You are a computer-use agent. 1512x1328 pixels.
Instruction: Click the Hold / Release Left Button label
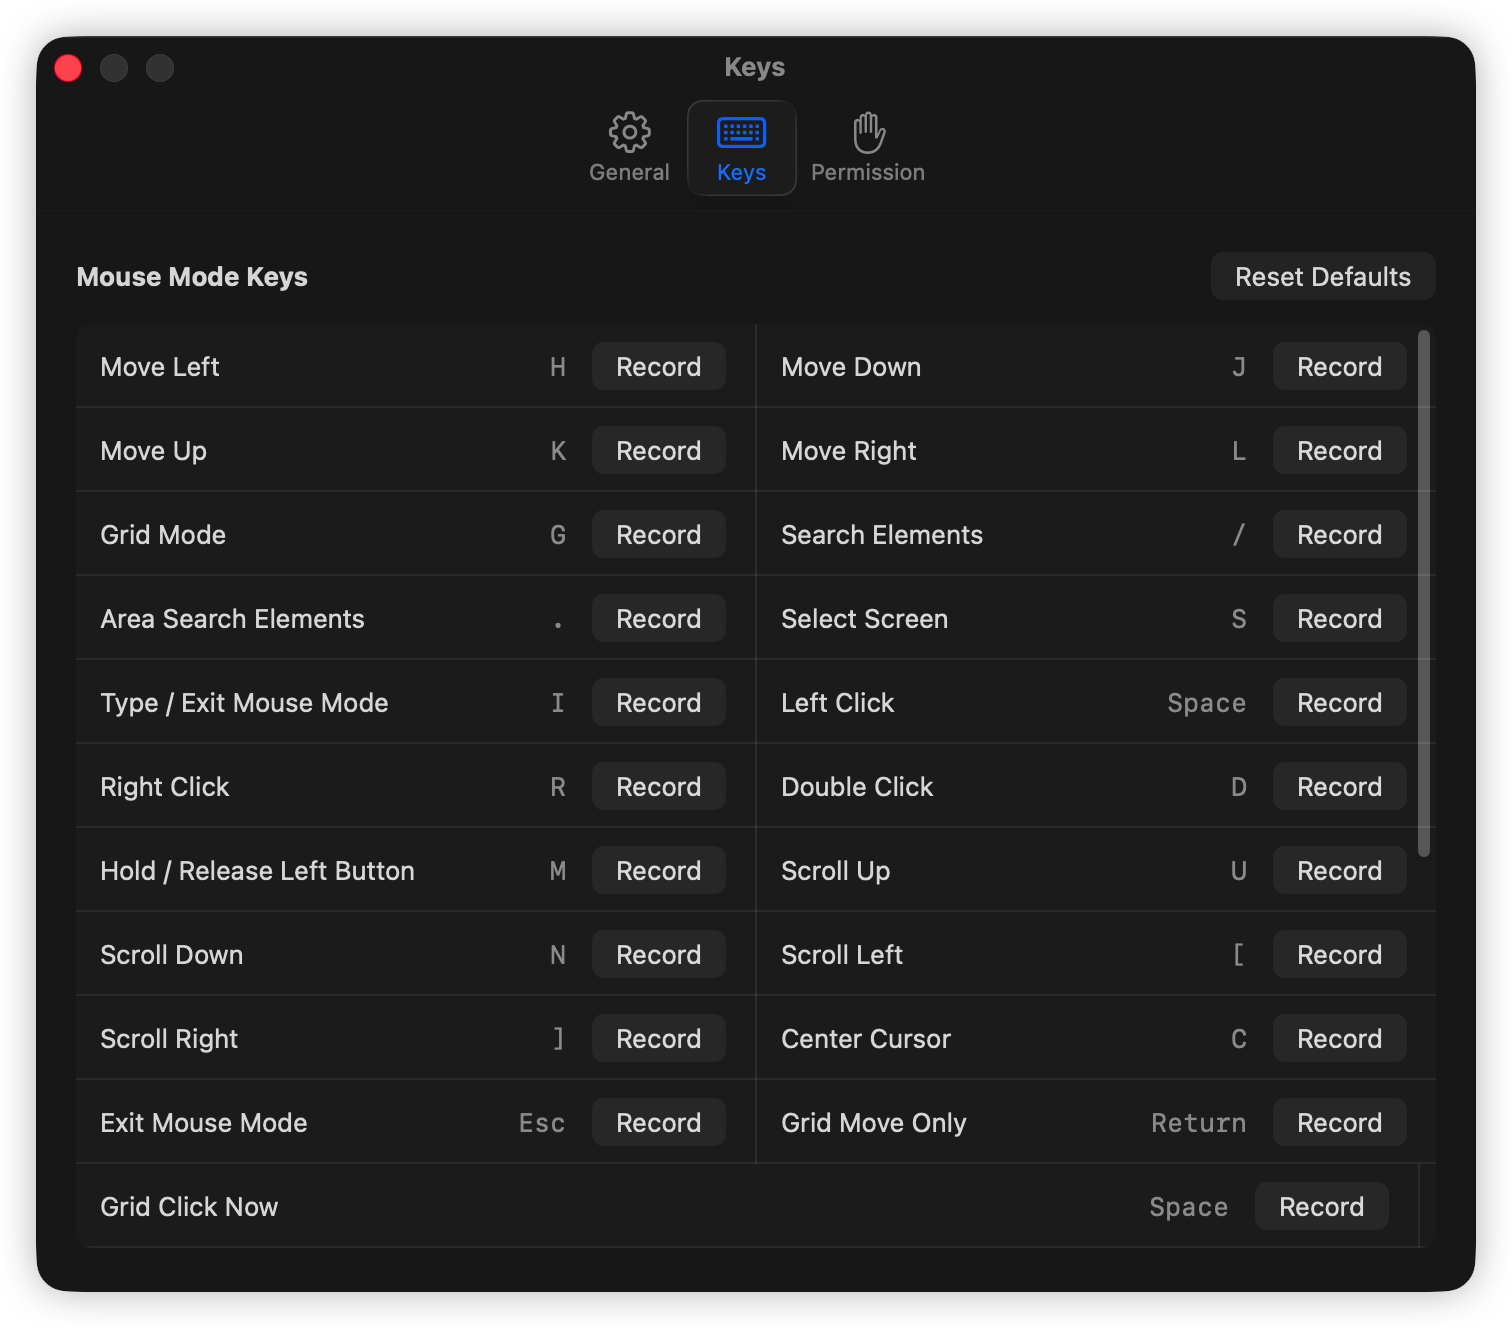tap(257, 871)
